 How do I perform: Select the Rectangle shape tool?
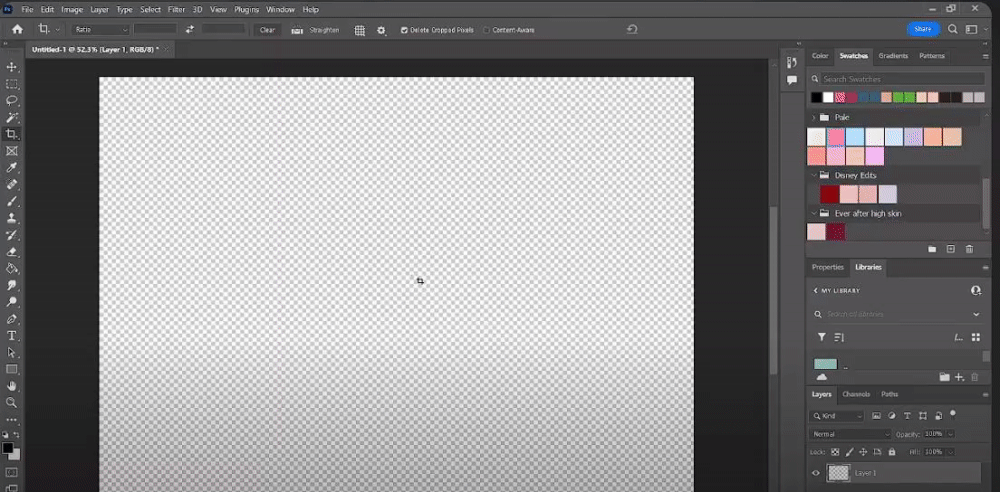point(11,369)
